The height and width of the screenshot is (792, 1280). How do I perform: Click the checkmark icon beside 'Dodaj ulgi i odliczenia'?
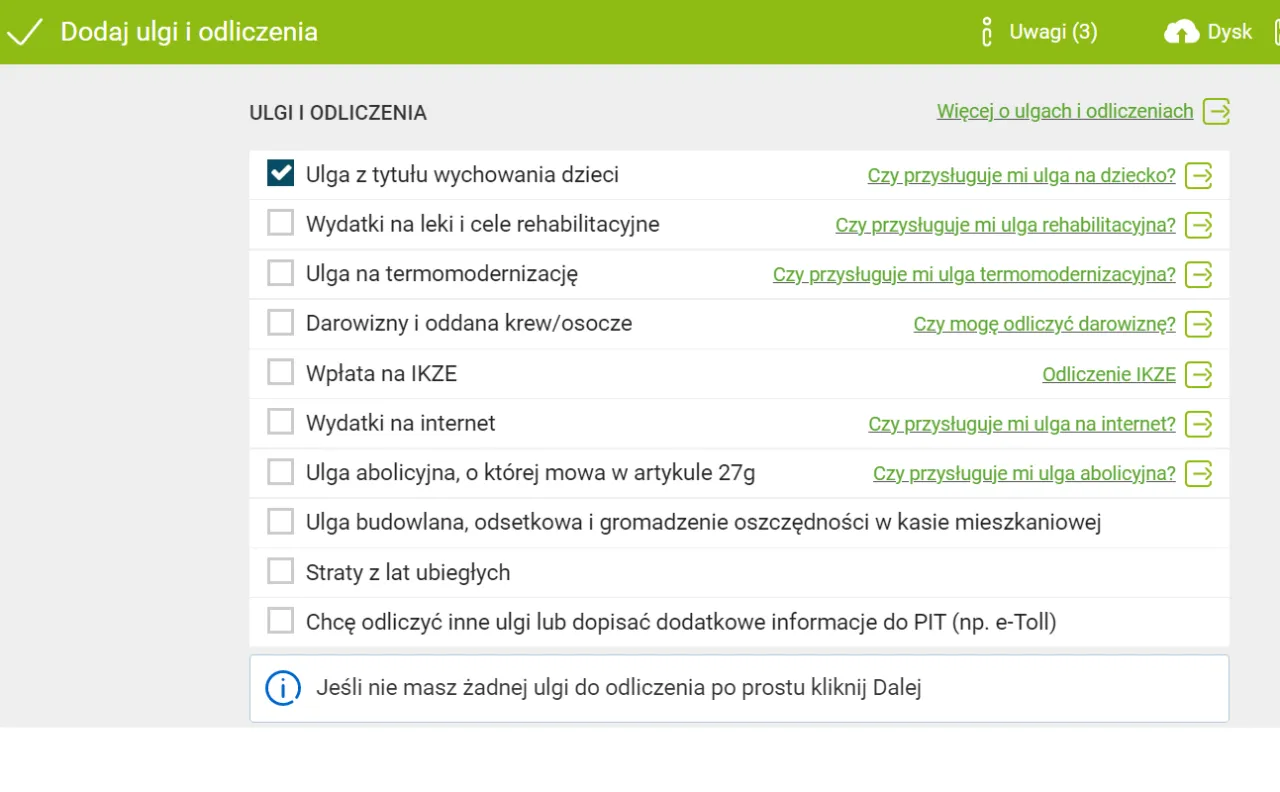pyautogui.click(x=25, y=31)
